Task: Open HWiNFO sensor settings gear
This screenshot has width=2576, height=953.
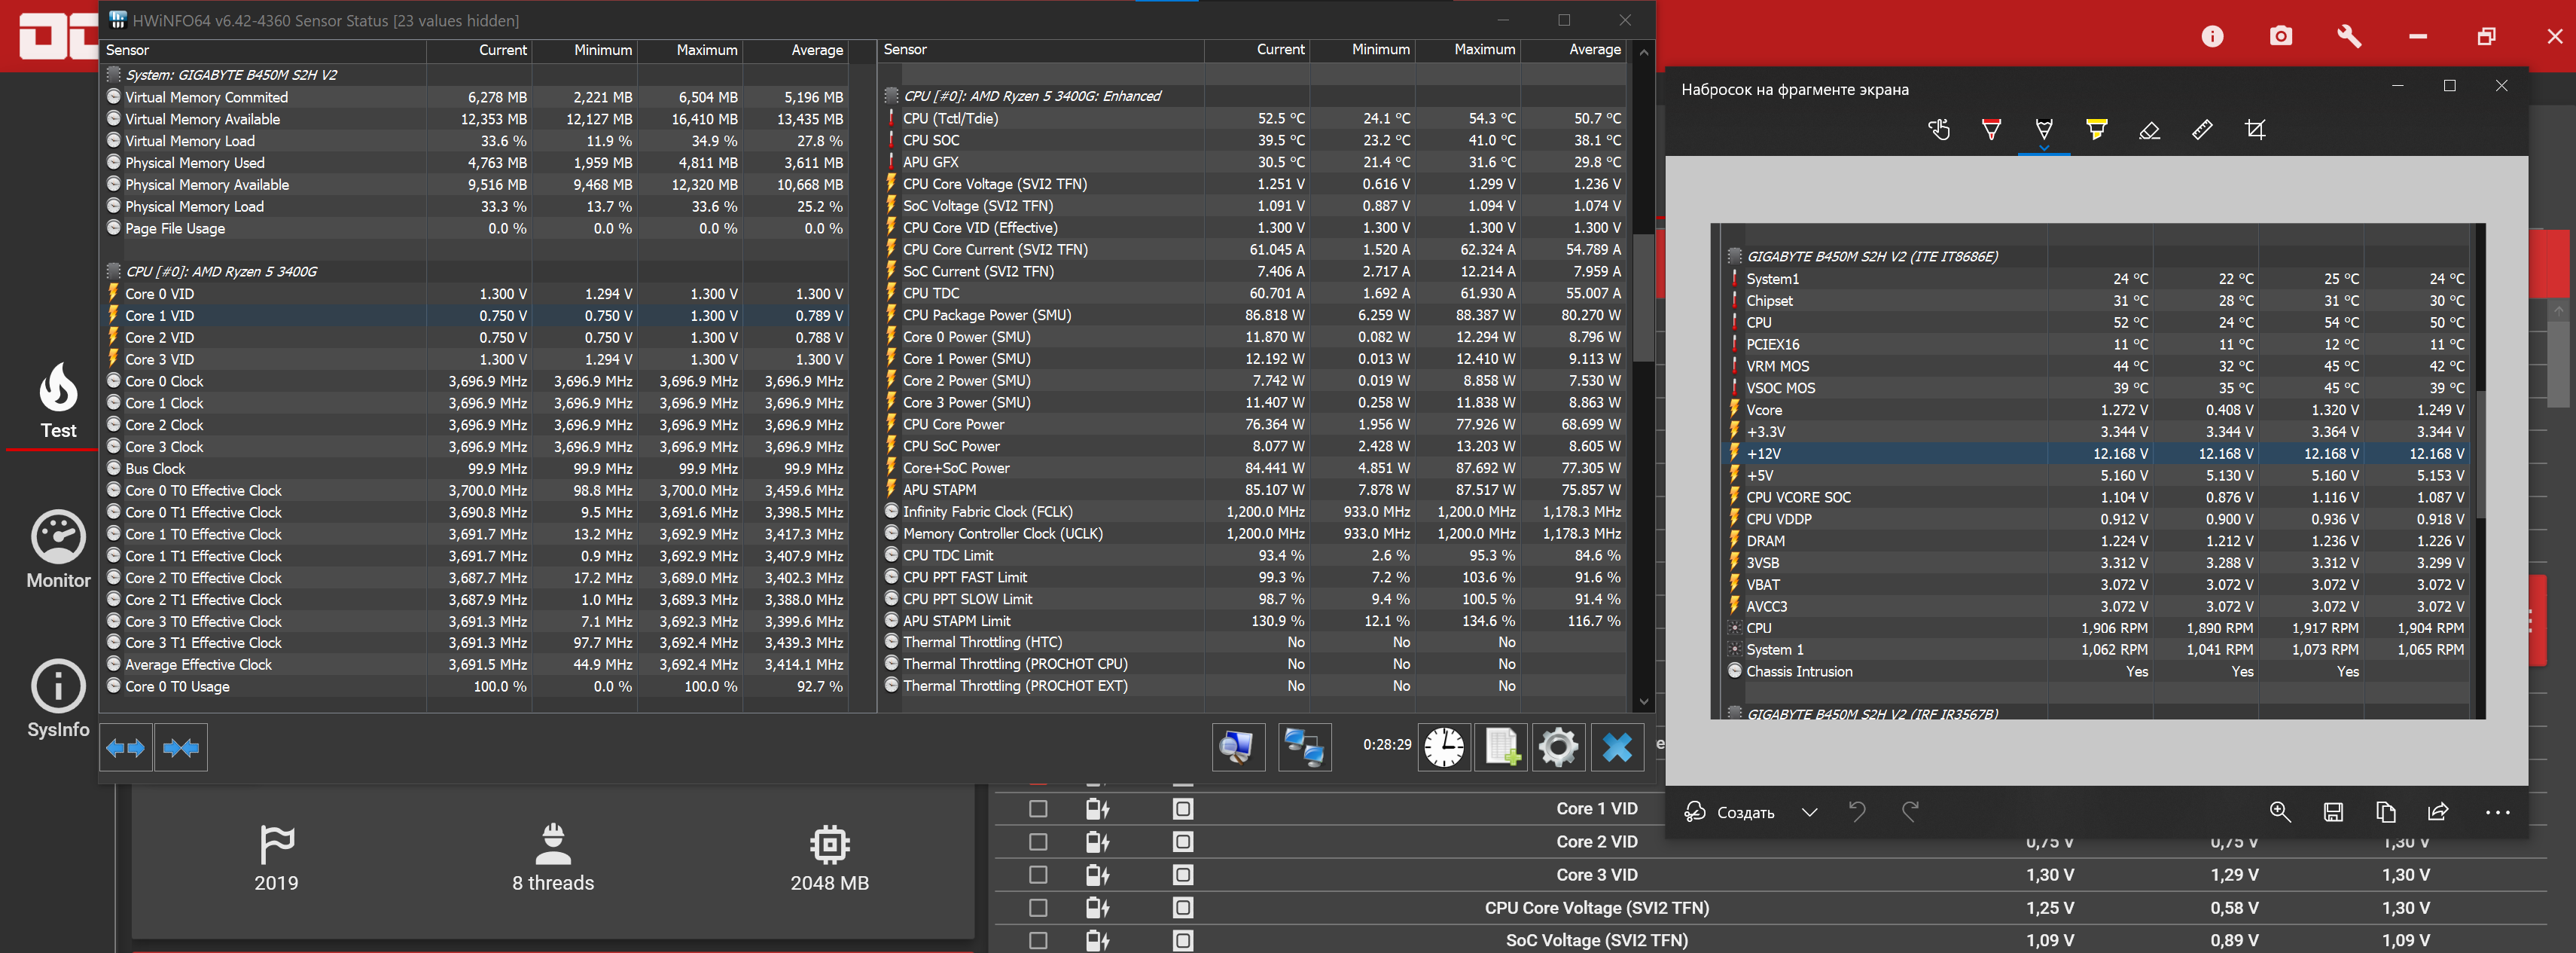Action: click(1558, 747)
